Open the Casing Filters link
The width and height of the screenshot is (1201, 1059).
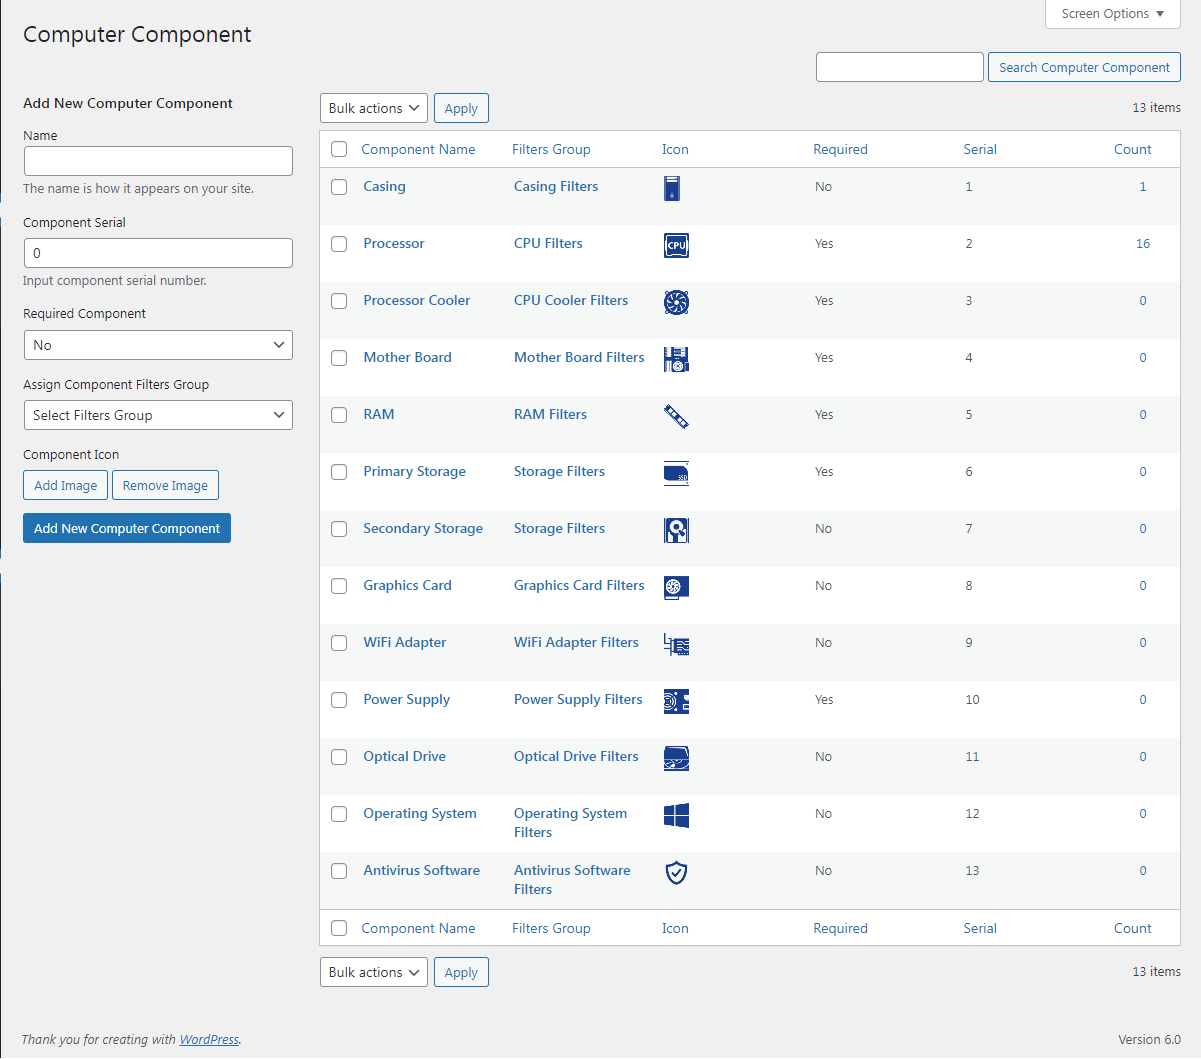pos(556,186)
